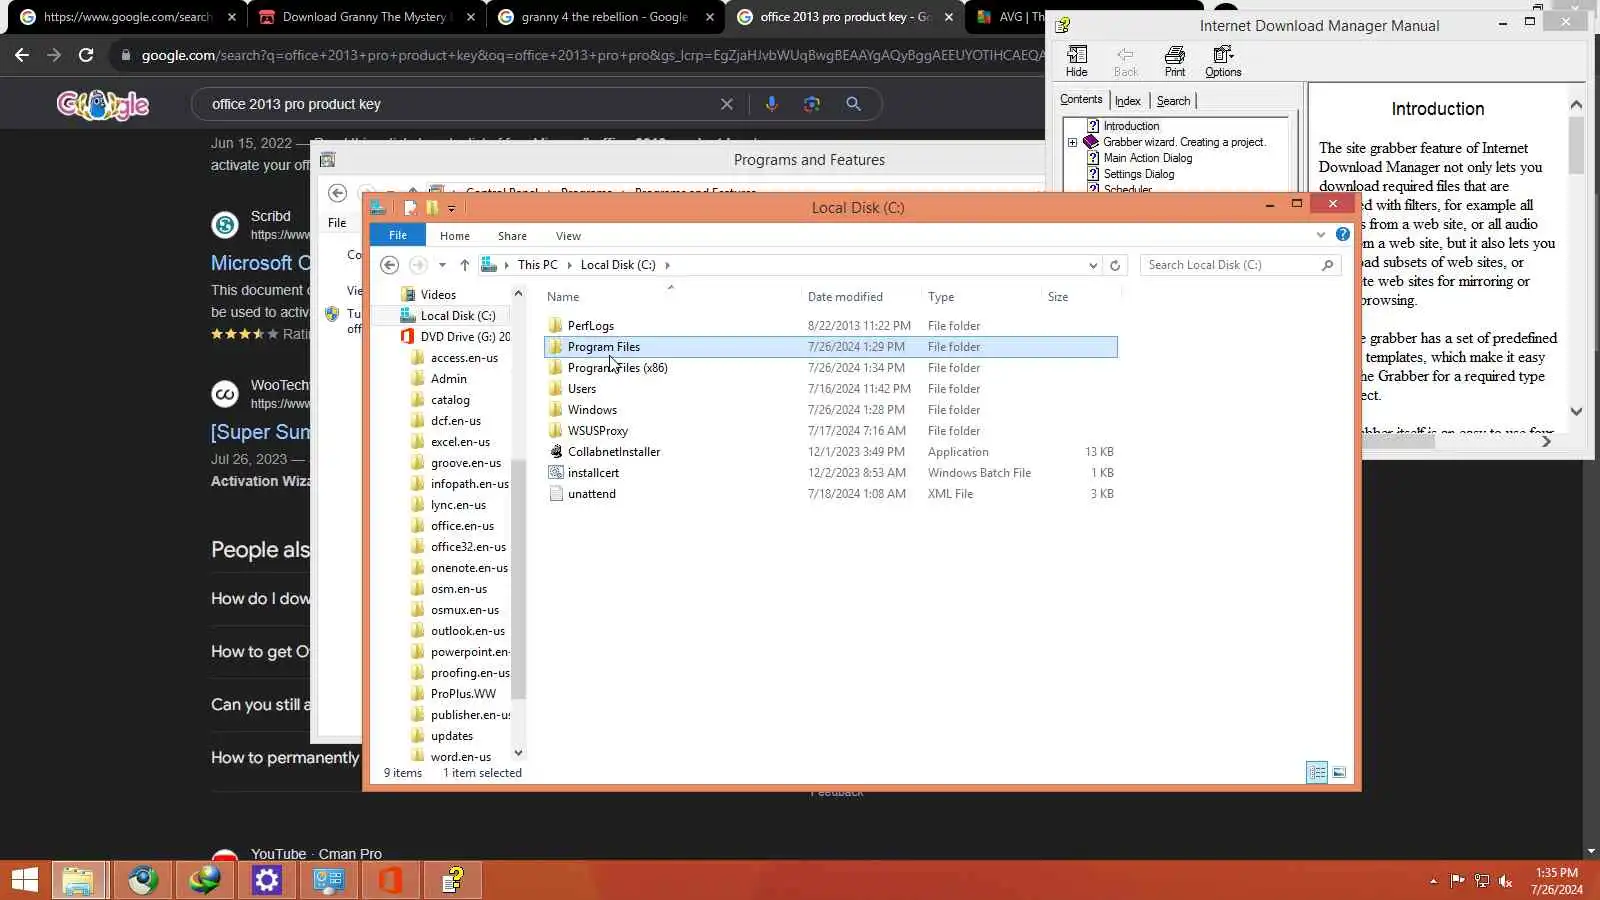Open the Windows Start button
This screenshot has width=1600, height=900.
click(x=24, y=880)
